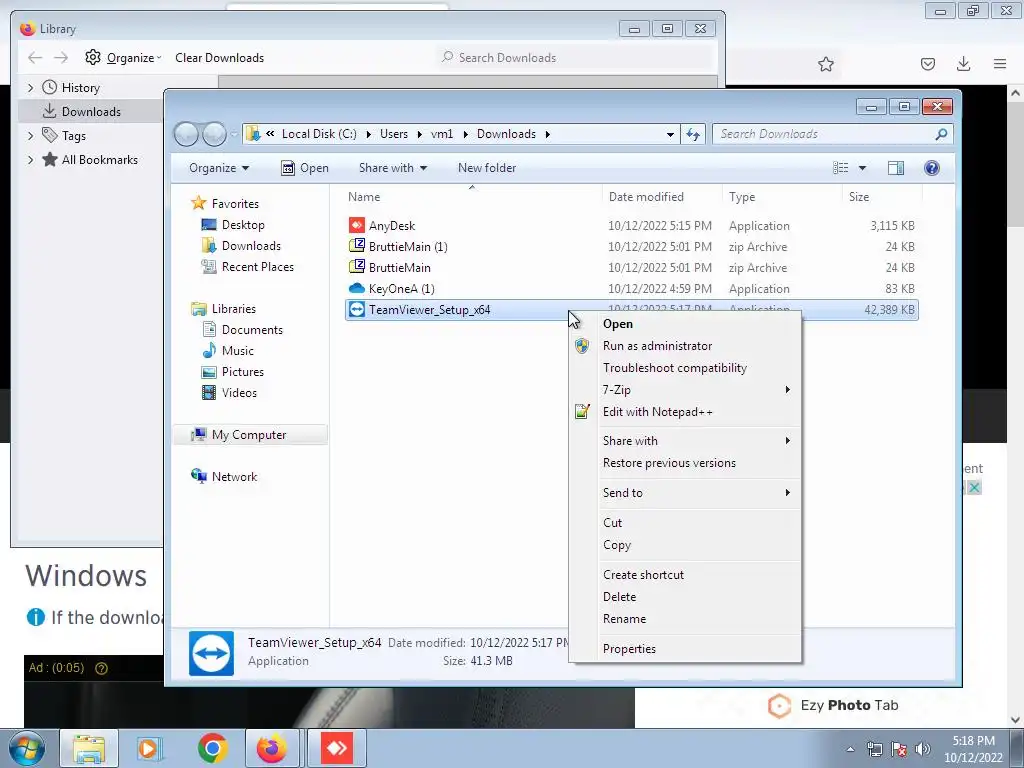Click the AnyDesk file icon in Downloads
The width and height of the screenshot is (1024, 768).
[357, 225]
